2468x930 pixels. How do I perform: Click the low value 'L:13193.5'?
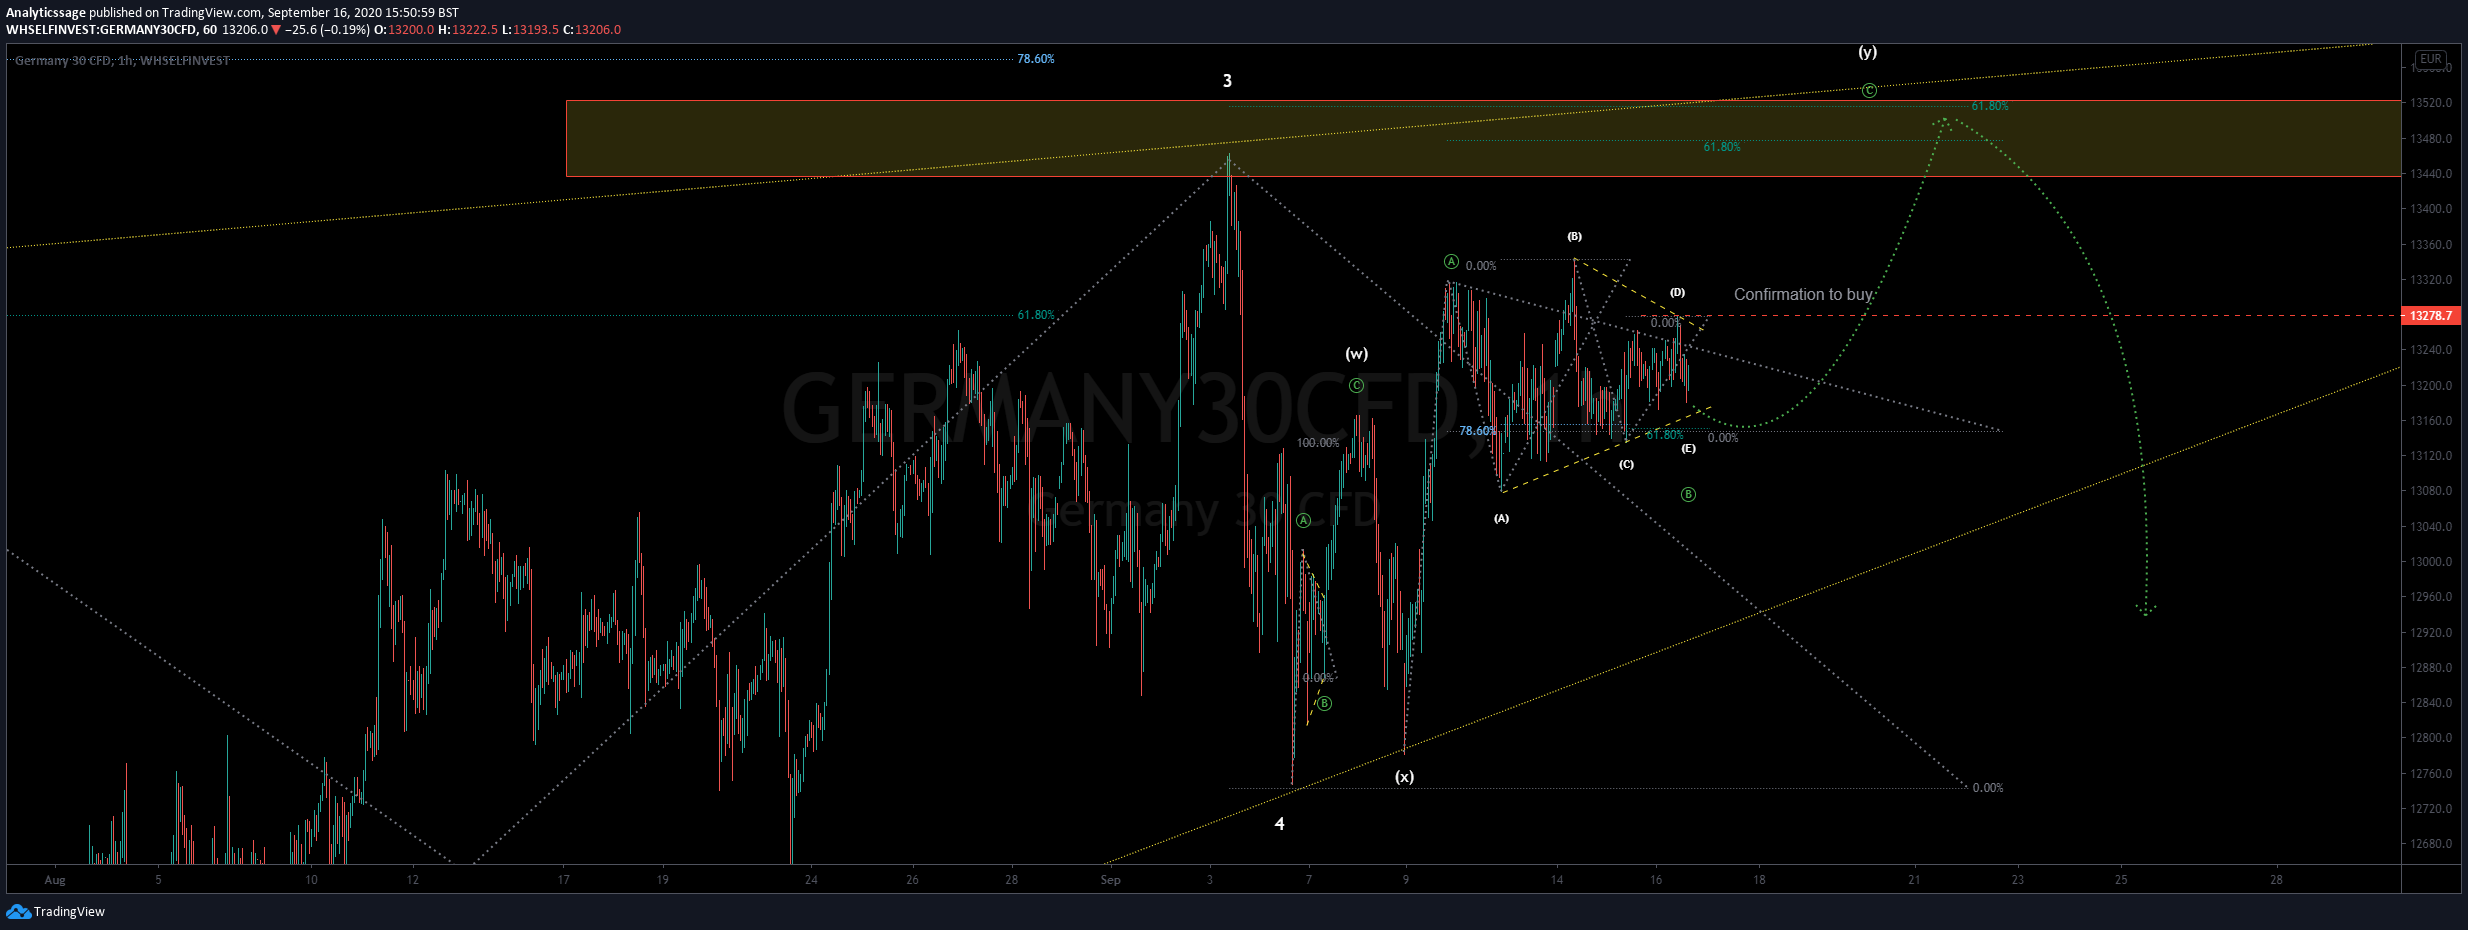530,29
